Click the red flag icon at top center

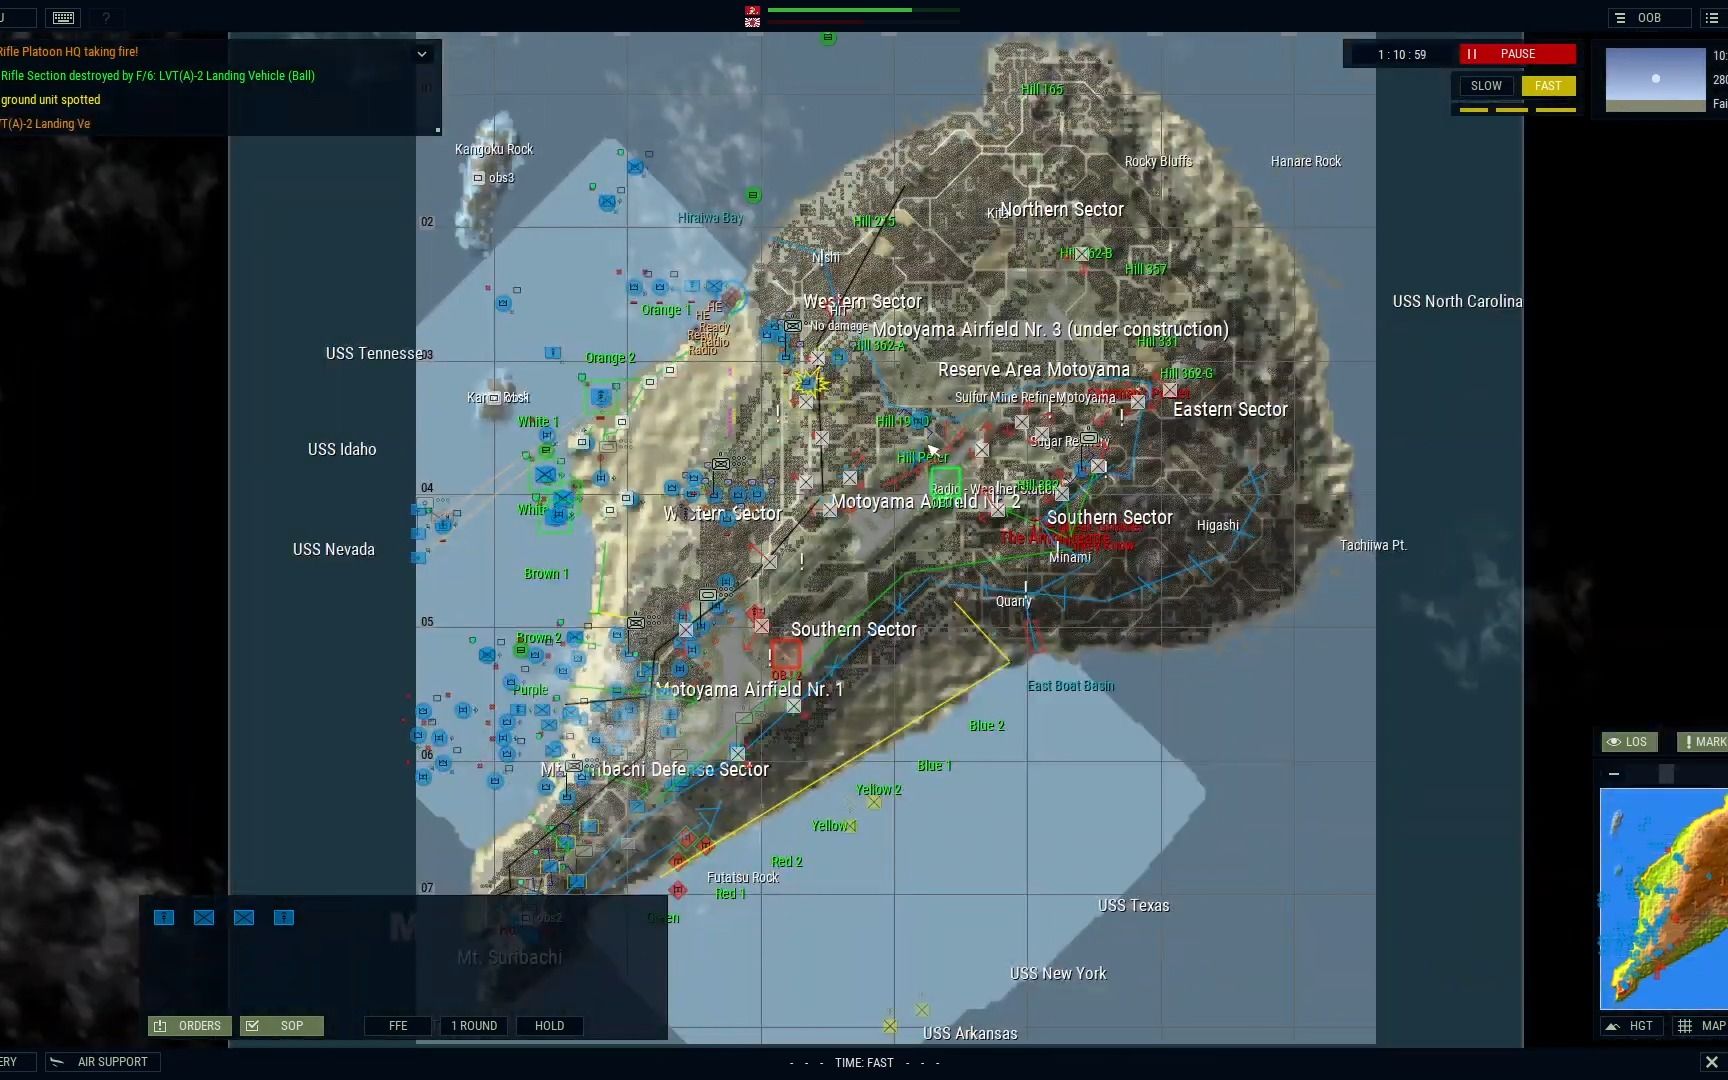(x=752, y=10)
